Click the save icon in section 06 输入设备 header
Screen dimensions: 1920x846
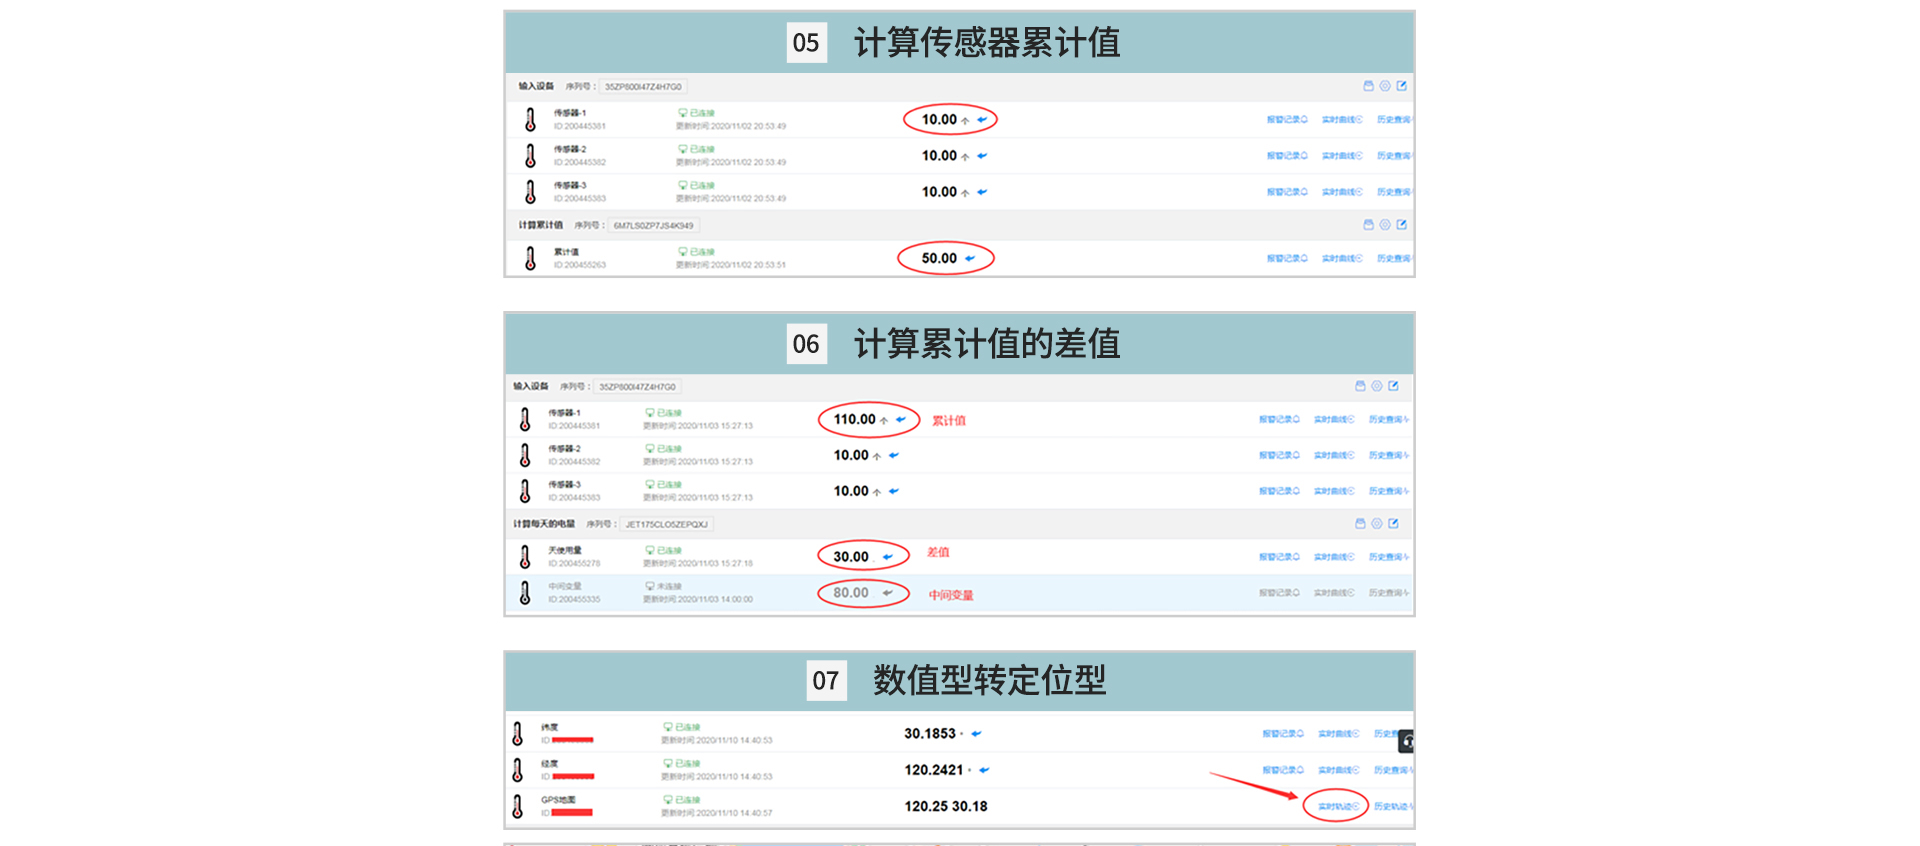coord(1360,386)
